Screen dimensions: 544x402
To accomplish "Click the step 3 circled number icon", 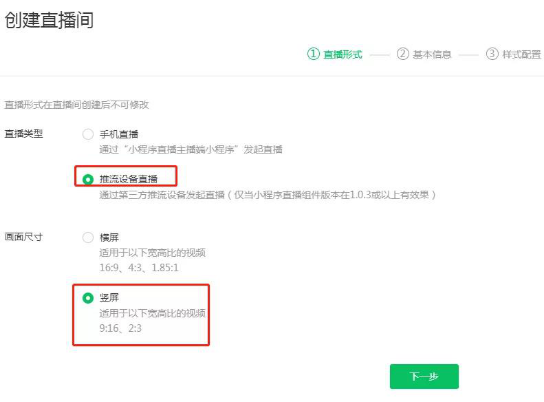I will pyautogui.click(x=492, y=54).
